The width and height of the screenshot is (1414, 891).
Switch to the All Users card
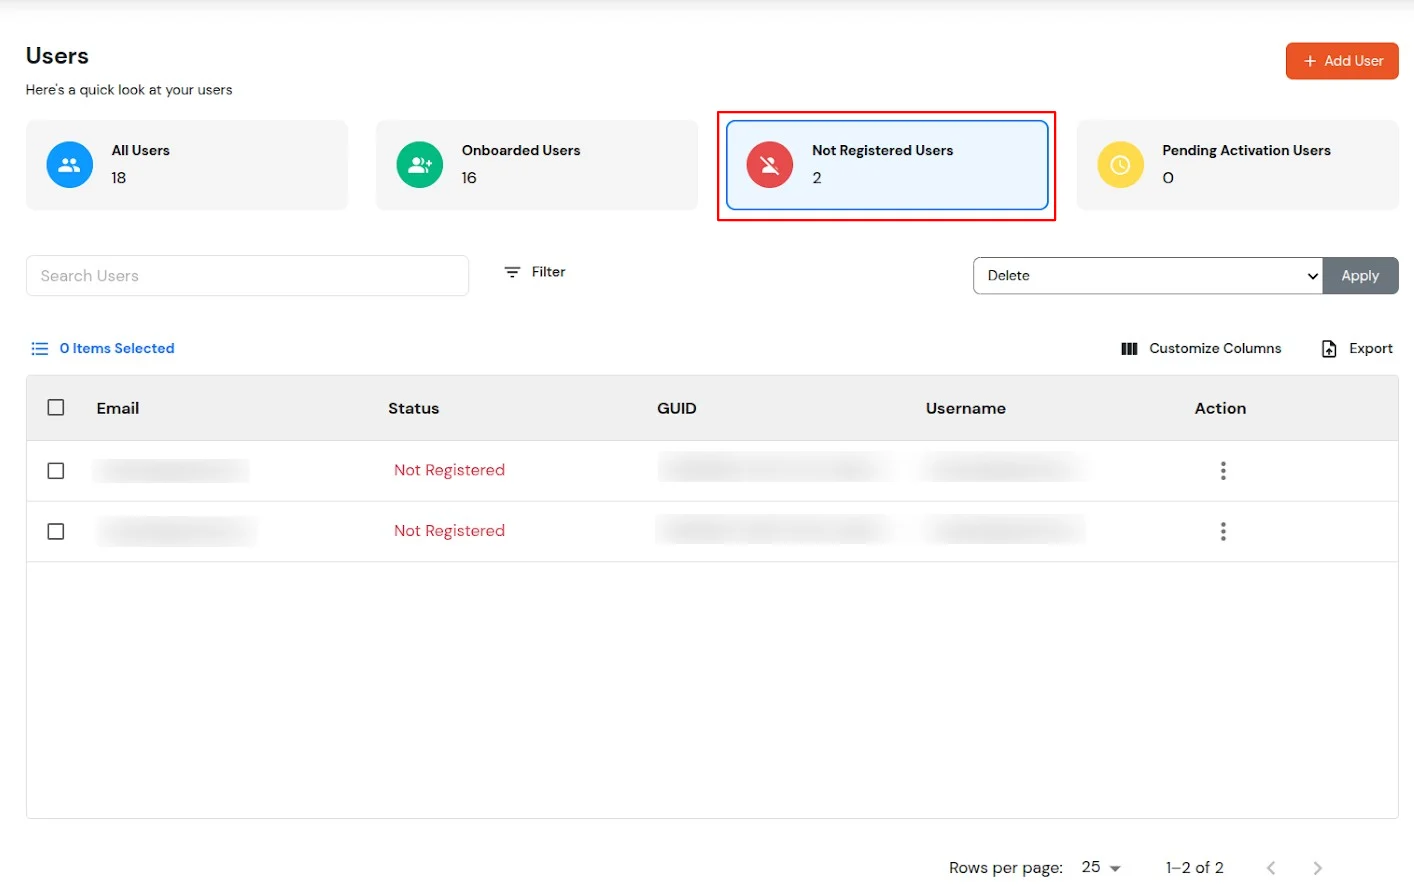tap(187, 164)
